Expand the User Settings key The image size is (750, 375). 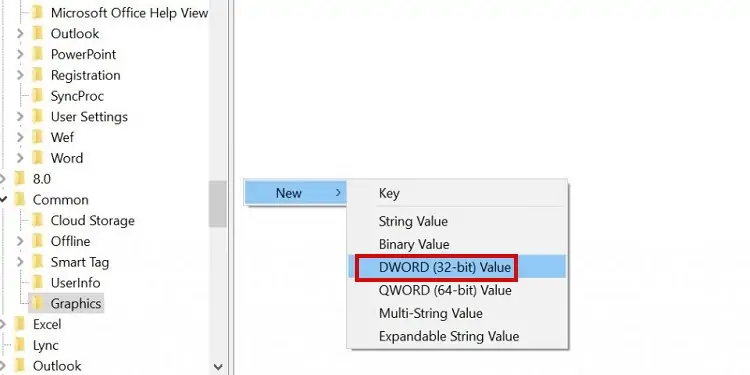point(20,116)
